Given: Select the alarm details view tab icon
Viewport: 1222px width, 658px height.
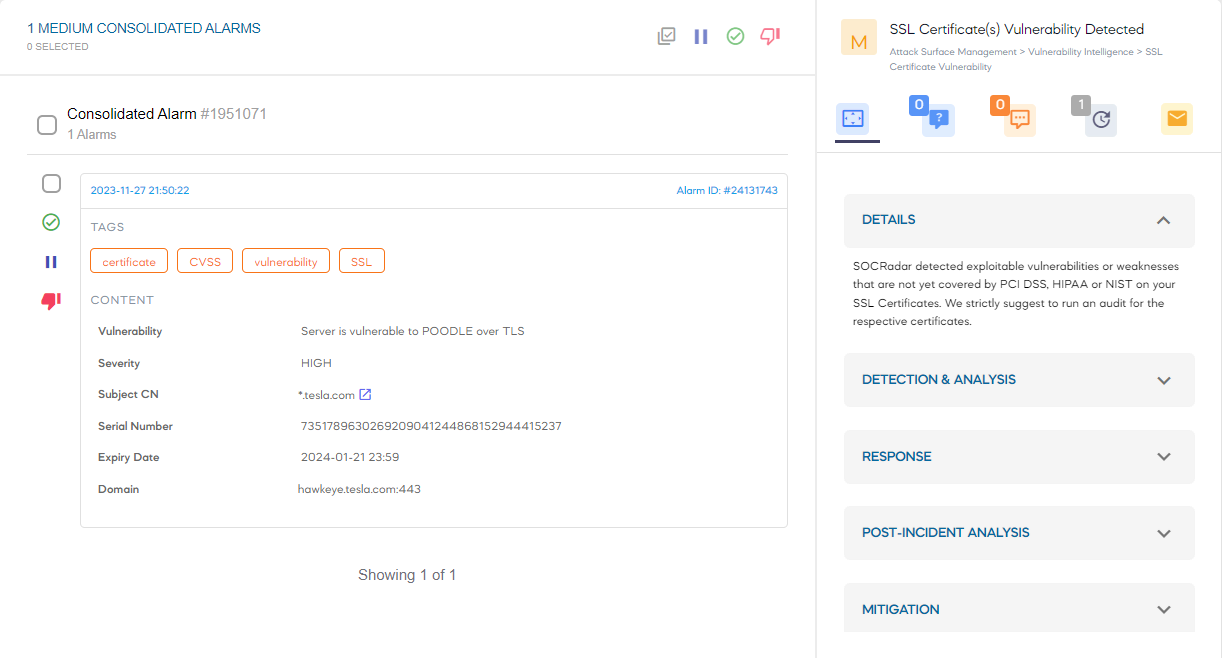Looking at the screenshot, I should (852, 119).
